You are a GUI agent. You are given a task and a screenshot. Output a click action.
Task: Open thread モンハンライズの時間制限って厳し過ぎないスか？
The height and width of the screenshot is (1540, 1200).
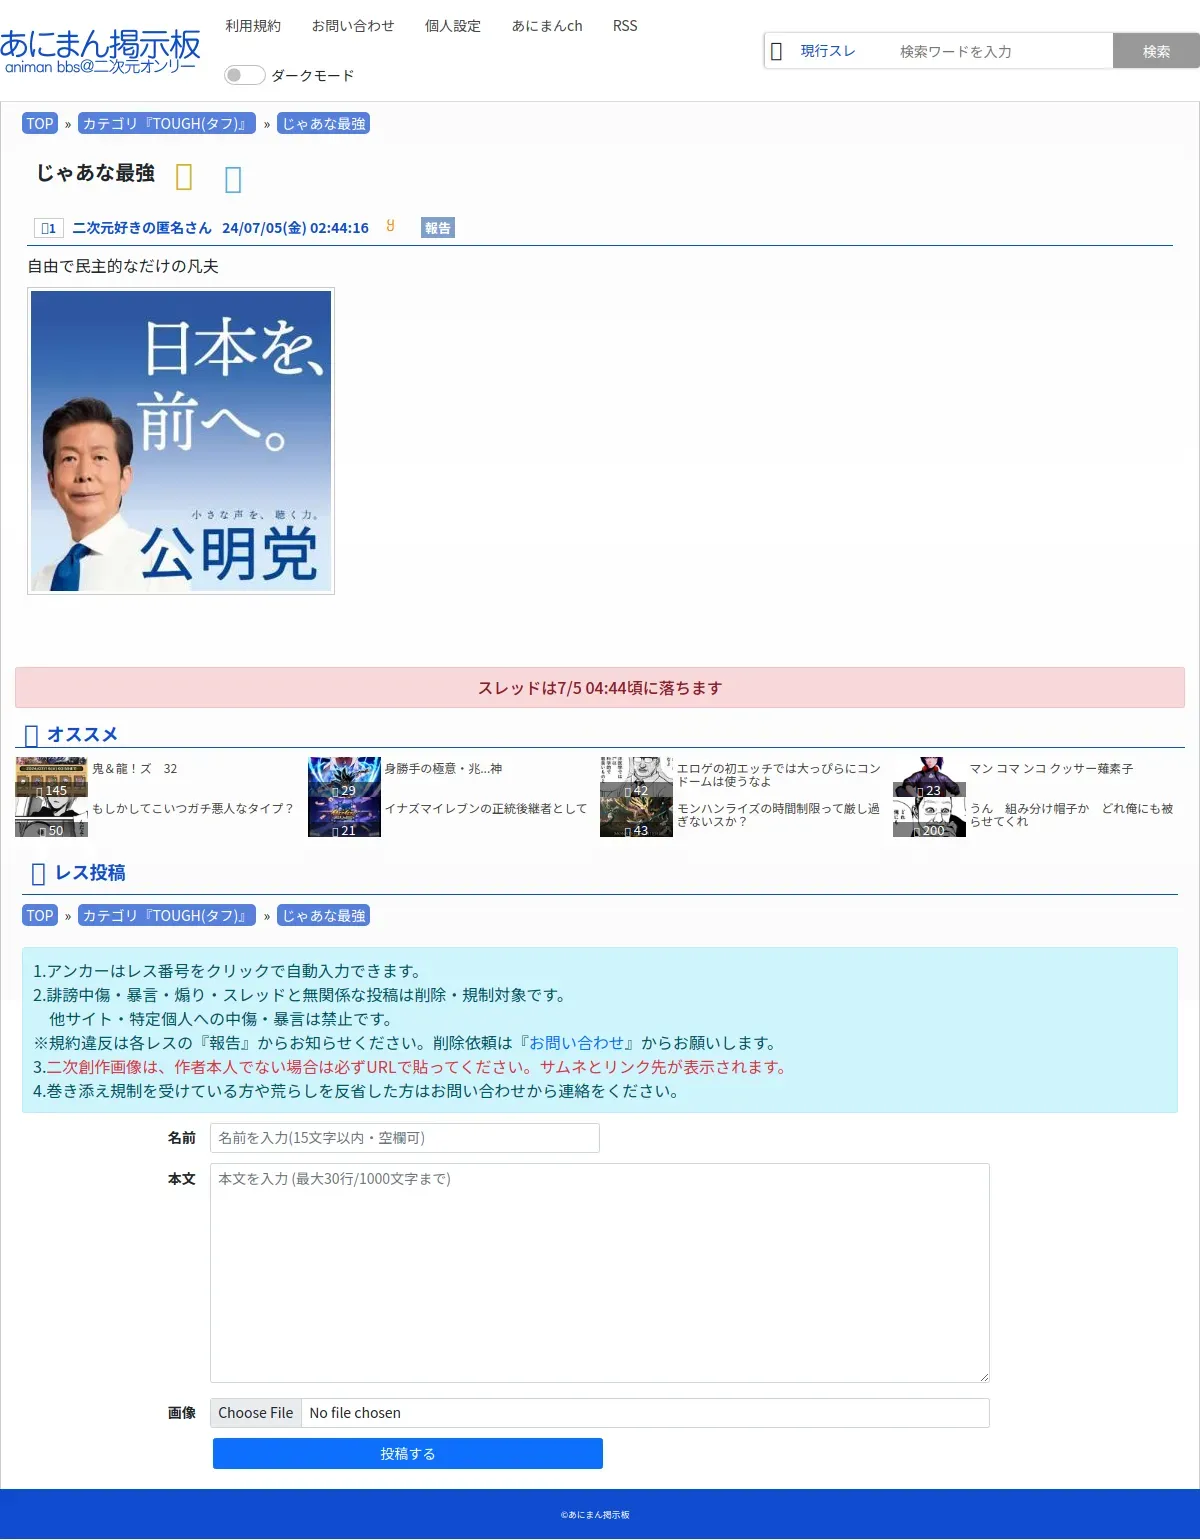pos(779,815)
